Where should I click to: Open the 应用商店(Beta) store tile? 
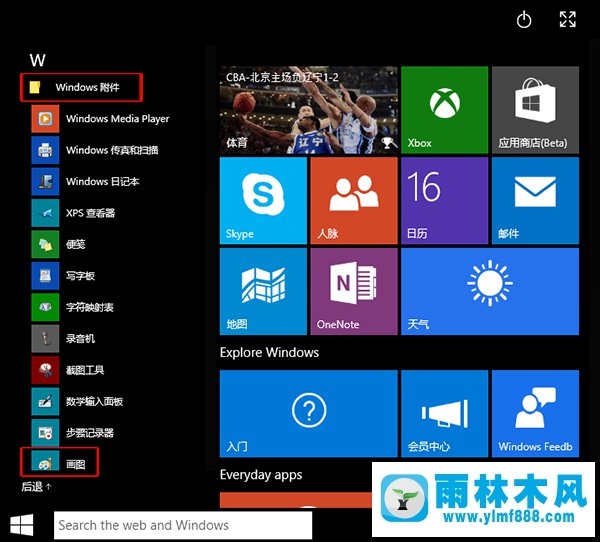(535, 110)
